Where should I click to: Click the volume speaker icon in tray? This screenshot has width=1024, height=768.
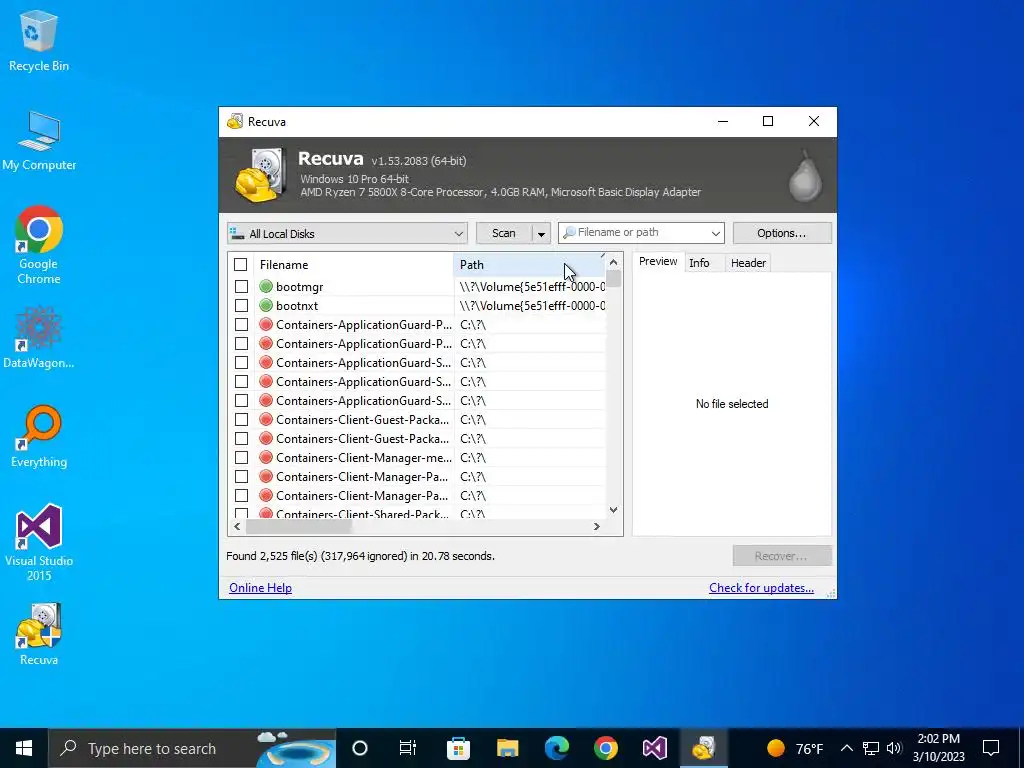[894, 748]
